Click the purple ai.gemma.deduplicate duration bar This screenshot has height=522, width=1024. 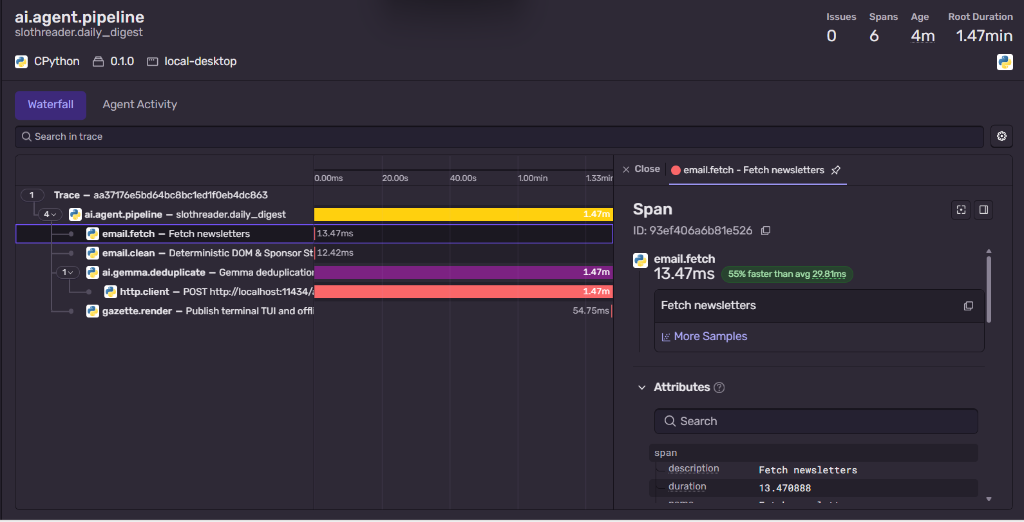click(x=463, y=272)
